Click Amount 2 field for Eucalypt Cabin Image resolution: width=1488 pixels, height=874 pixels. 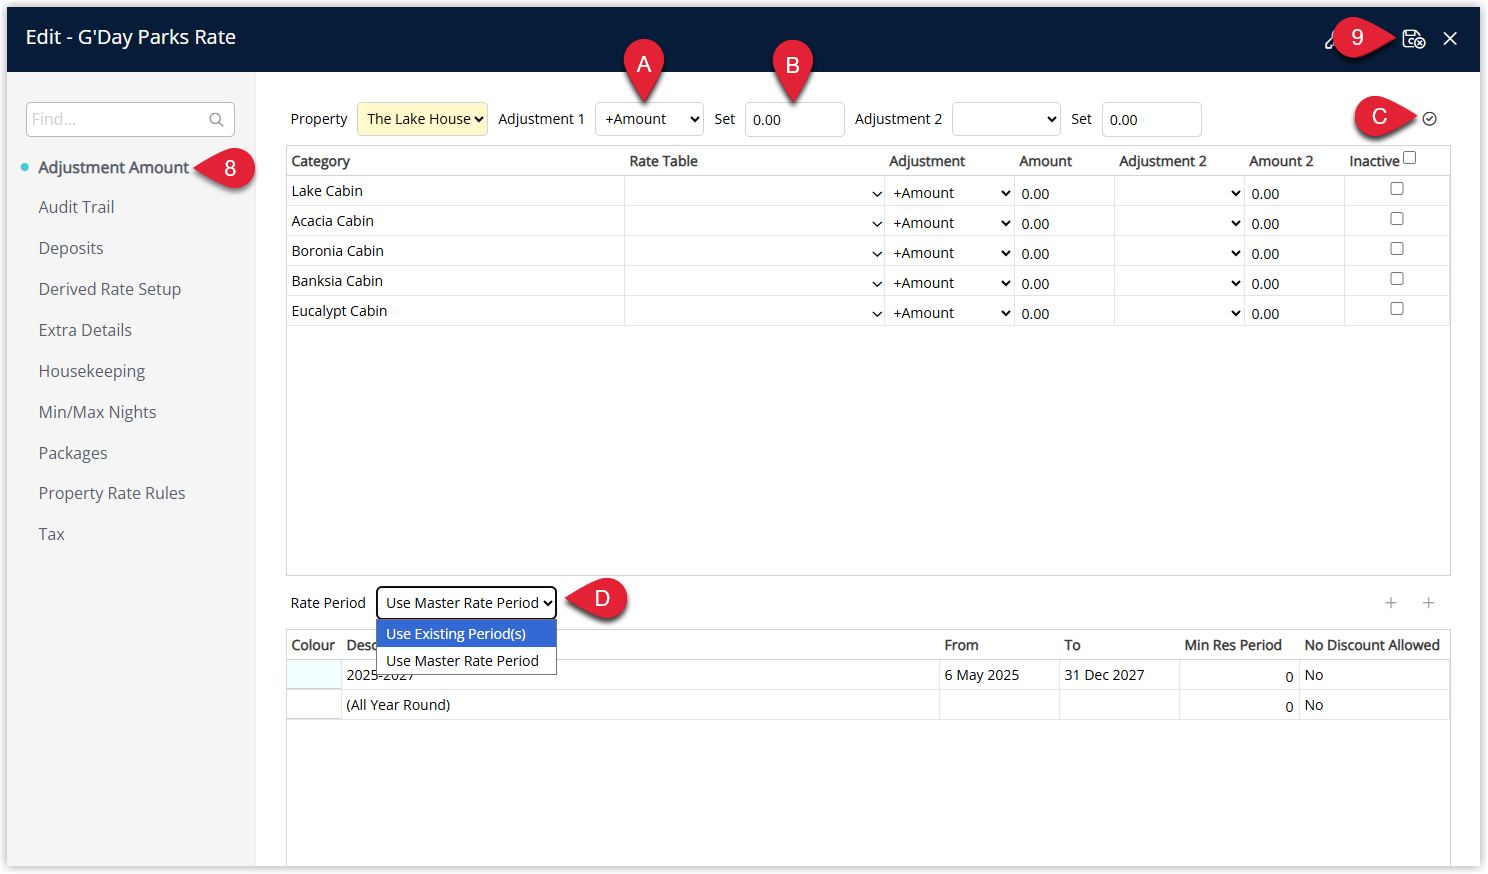(1294, 314)
